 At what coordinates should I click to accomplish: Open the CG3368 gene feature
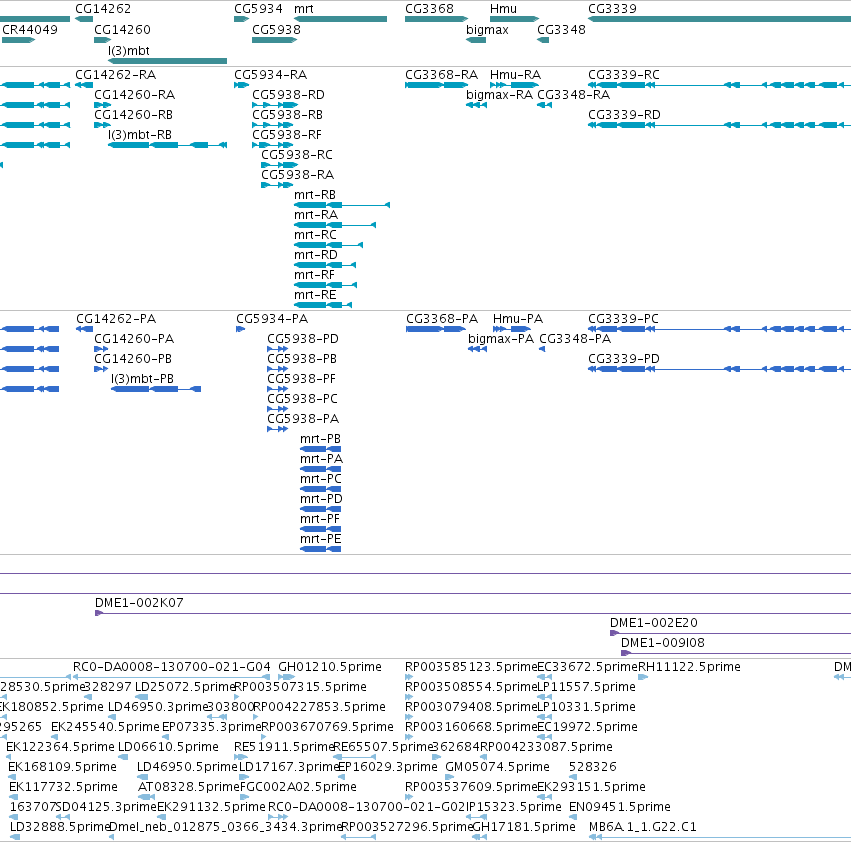(x=436, y=19)
